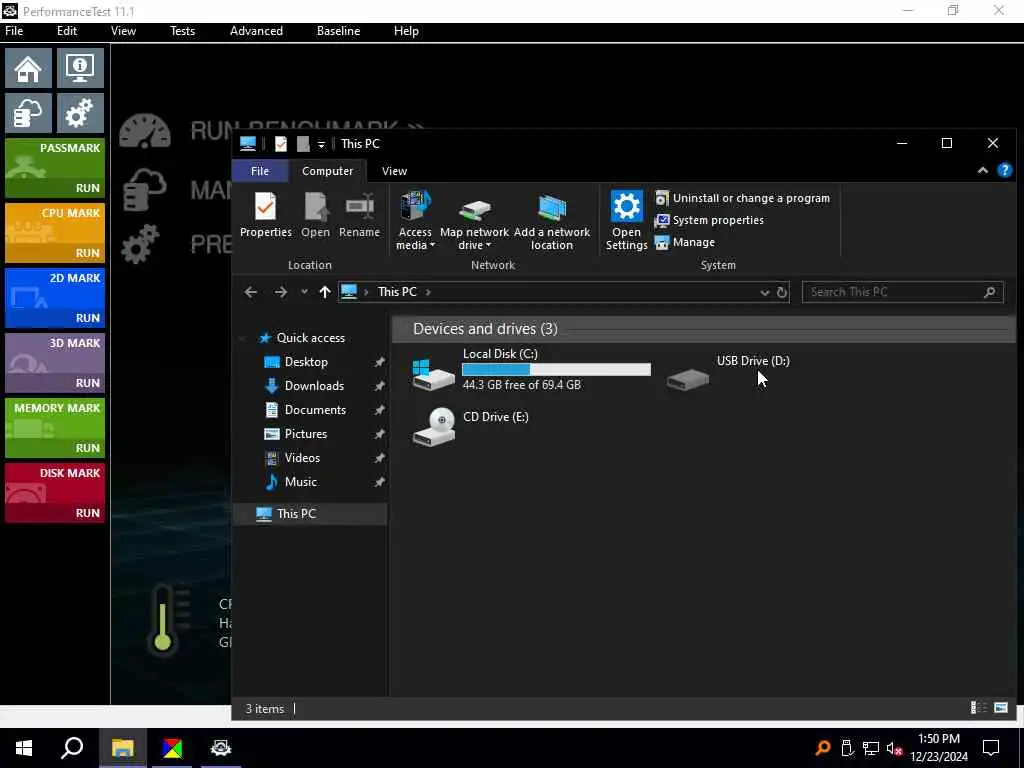Open Access media dropdown

415,221
